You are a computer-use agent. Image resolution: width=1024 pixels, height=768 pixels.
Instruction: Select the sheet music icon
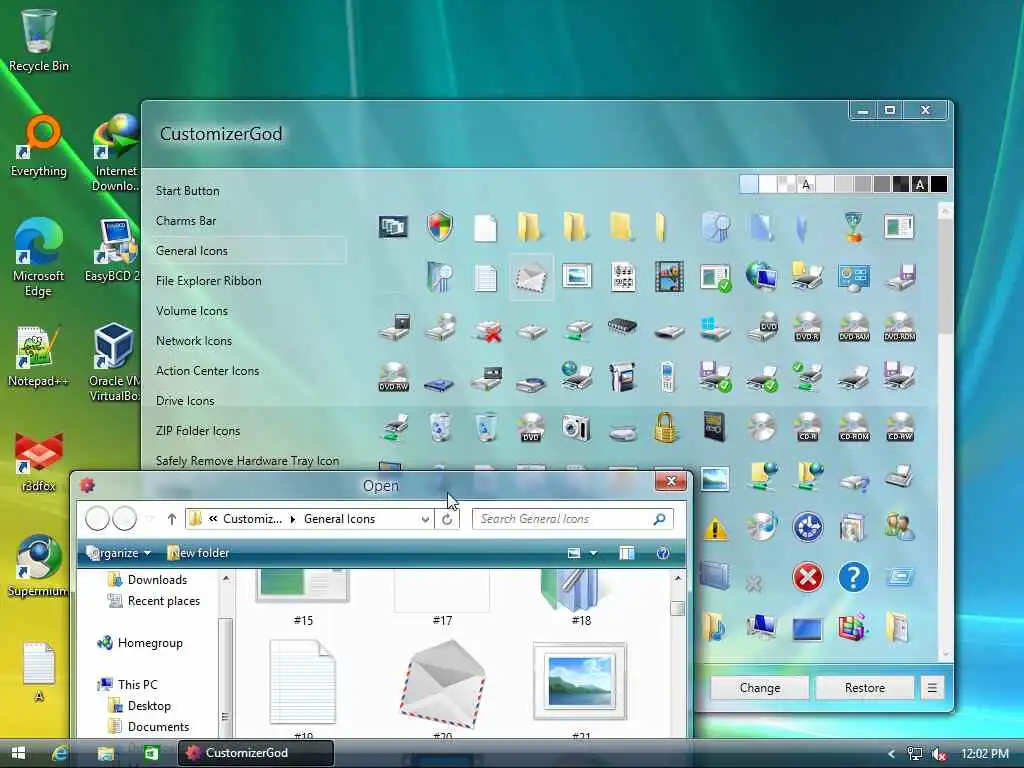tap(623, 277)
